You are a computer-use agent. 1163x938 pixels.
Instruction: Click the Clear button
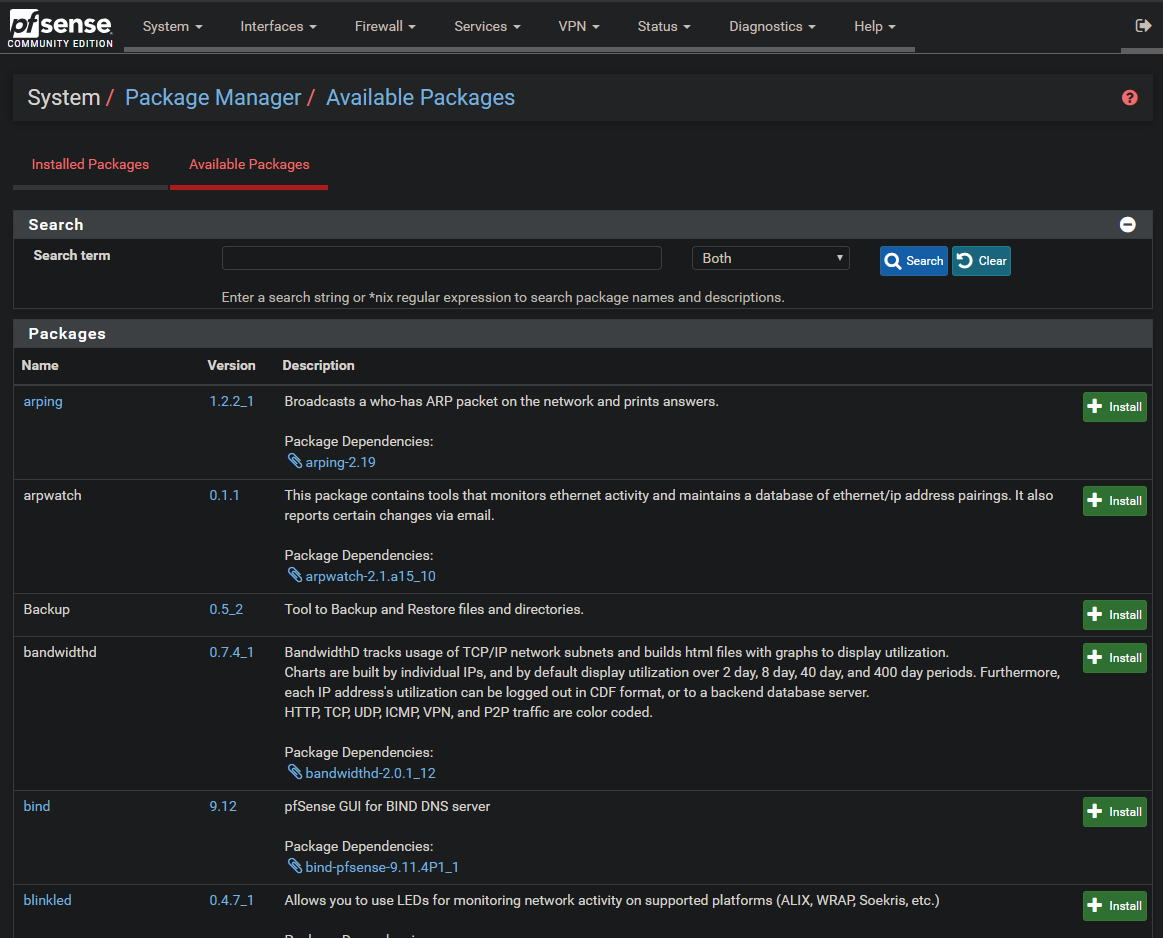pyautogui.click(x=981, y=261)
